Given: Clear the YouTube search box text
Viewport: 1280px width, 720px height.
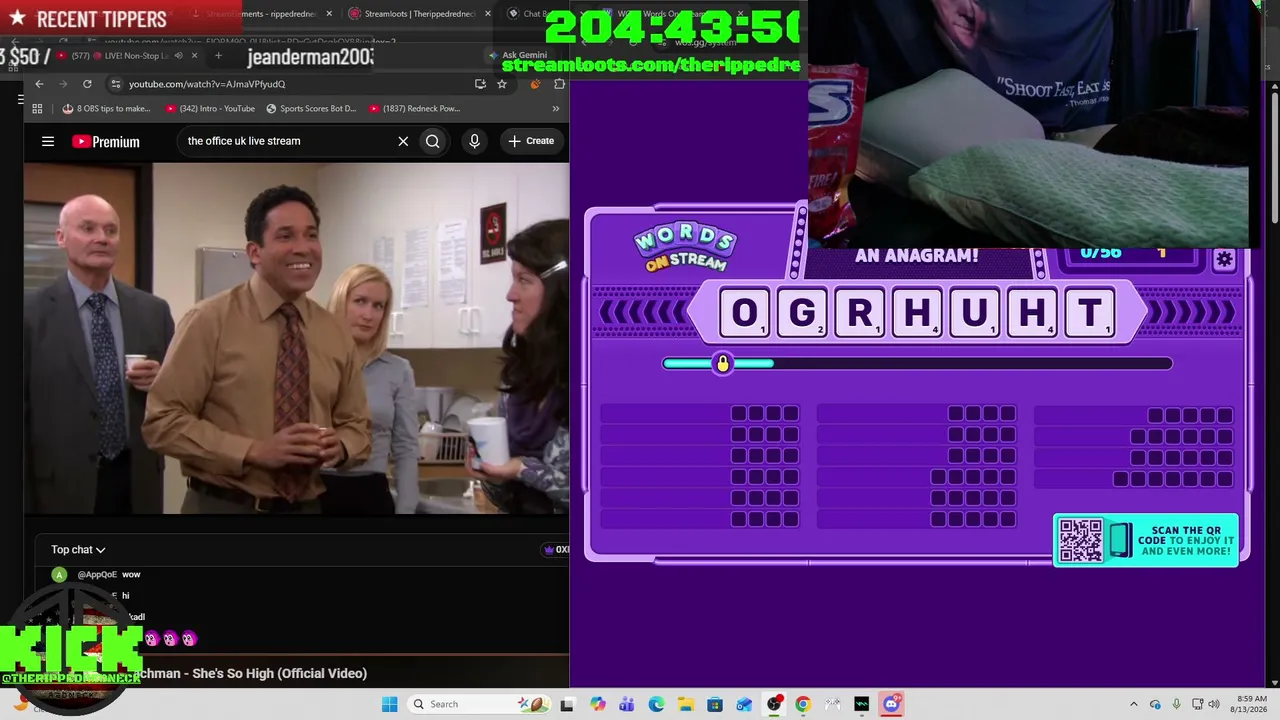Looking at the screenshot, I should (x=403, y=141).
